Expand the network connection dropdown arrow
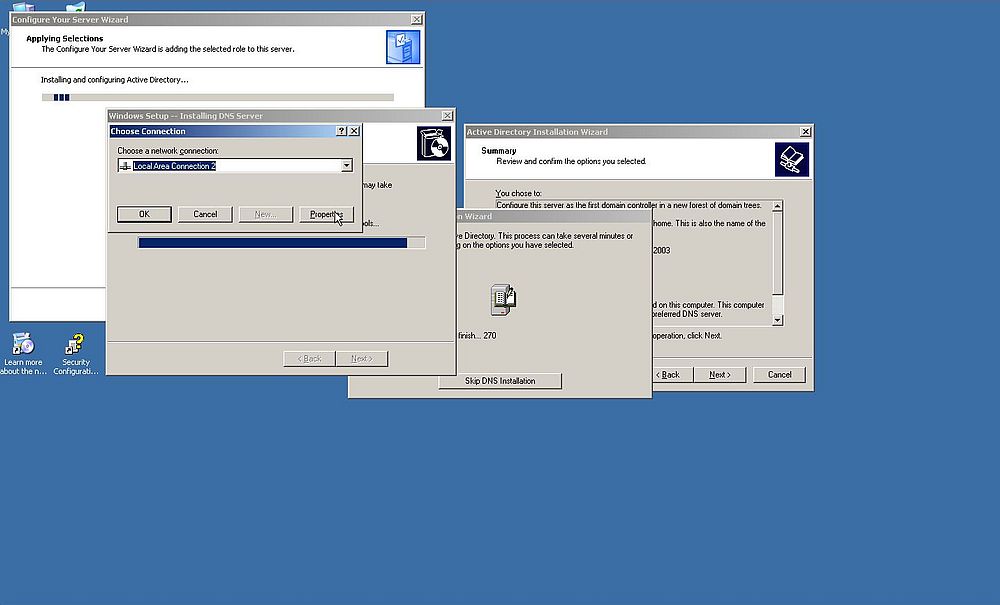This screenshot has width=1000, height=605. point(346,166)
